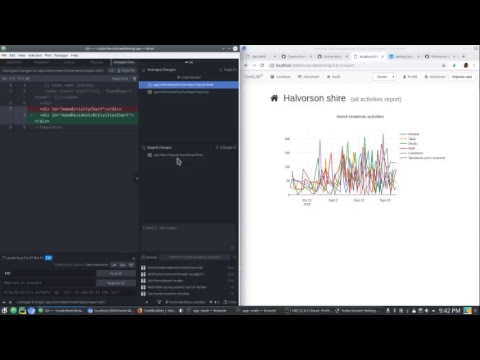This screenshot has width=480, height=360.
Task: Click the find-in-project search field
Action: 49,274
